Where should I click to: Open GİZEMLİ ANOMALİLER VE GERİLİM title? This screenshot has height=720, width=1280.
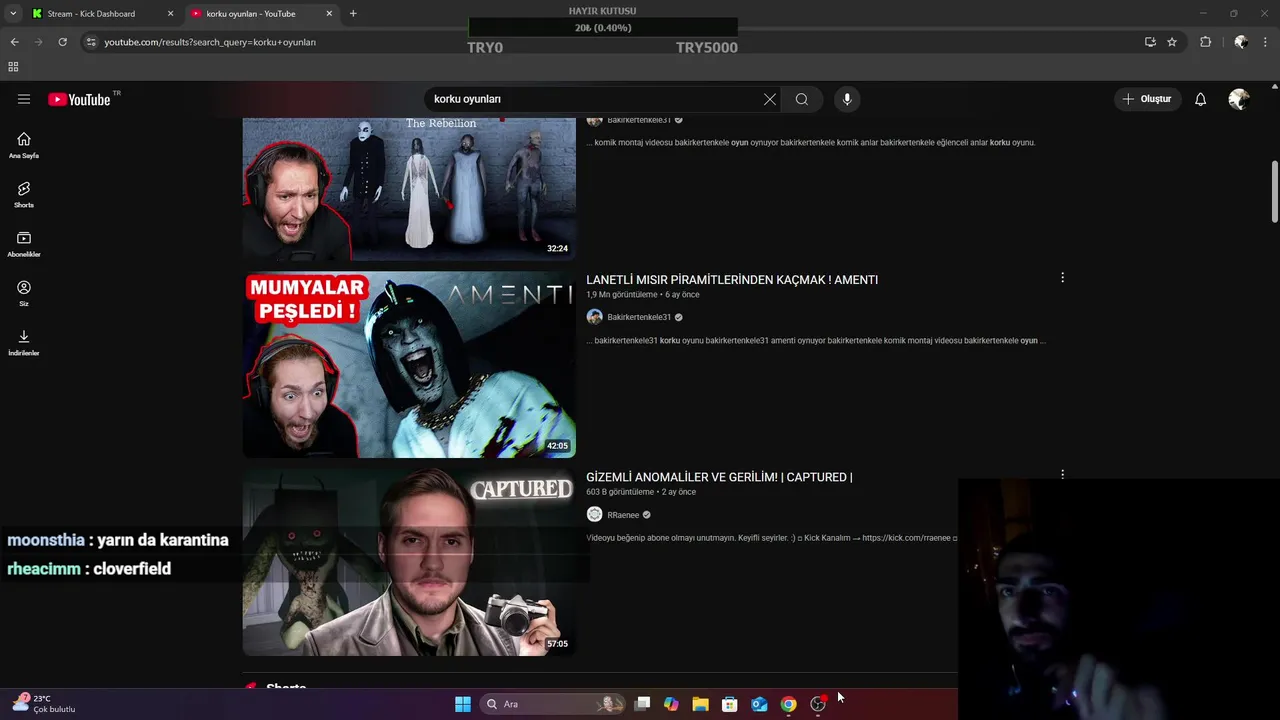tap(719, 477)
